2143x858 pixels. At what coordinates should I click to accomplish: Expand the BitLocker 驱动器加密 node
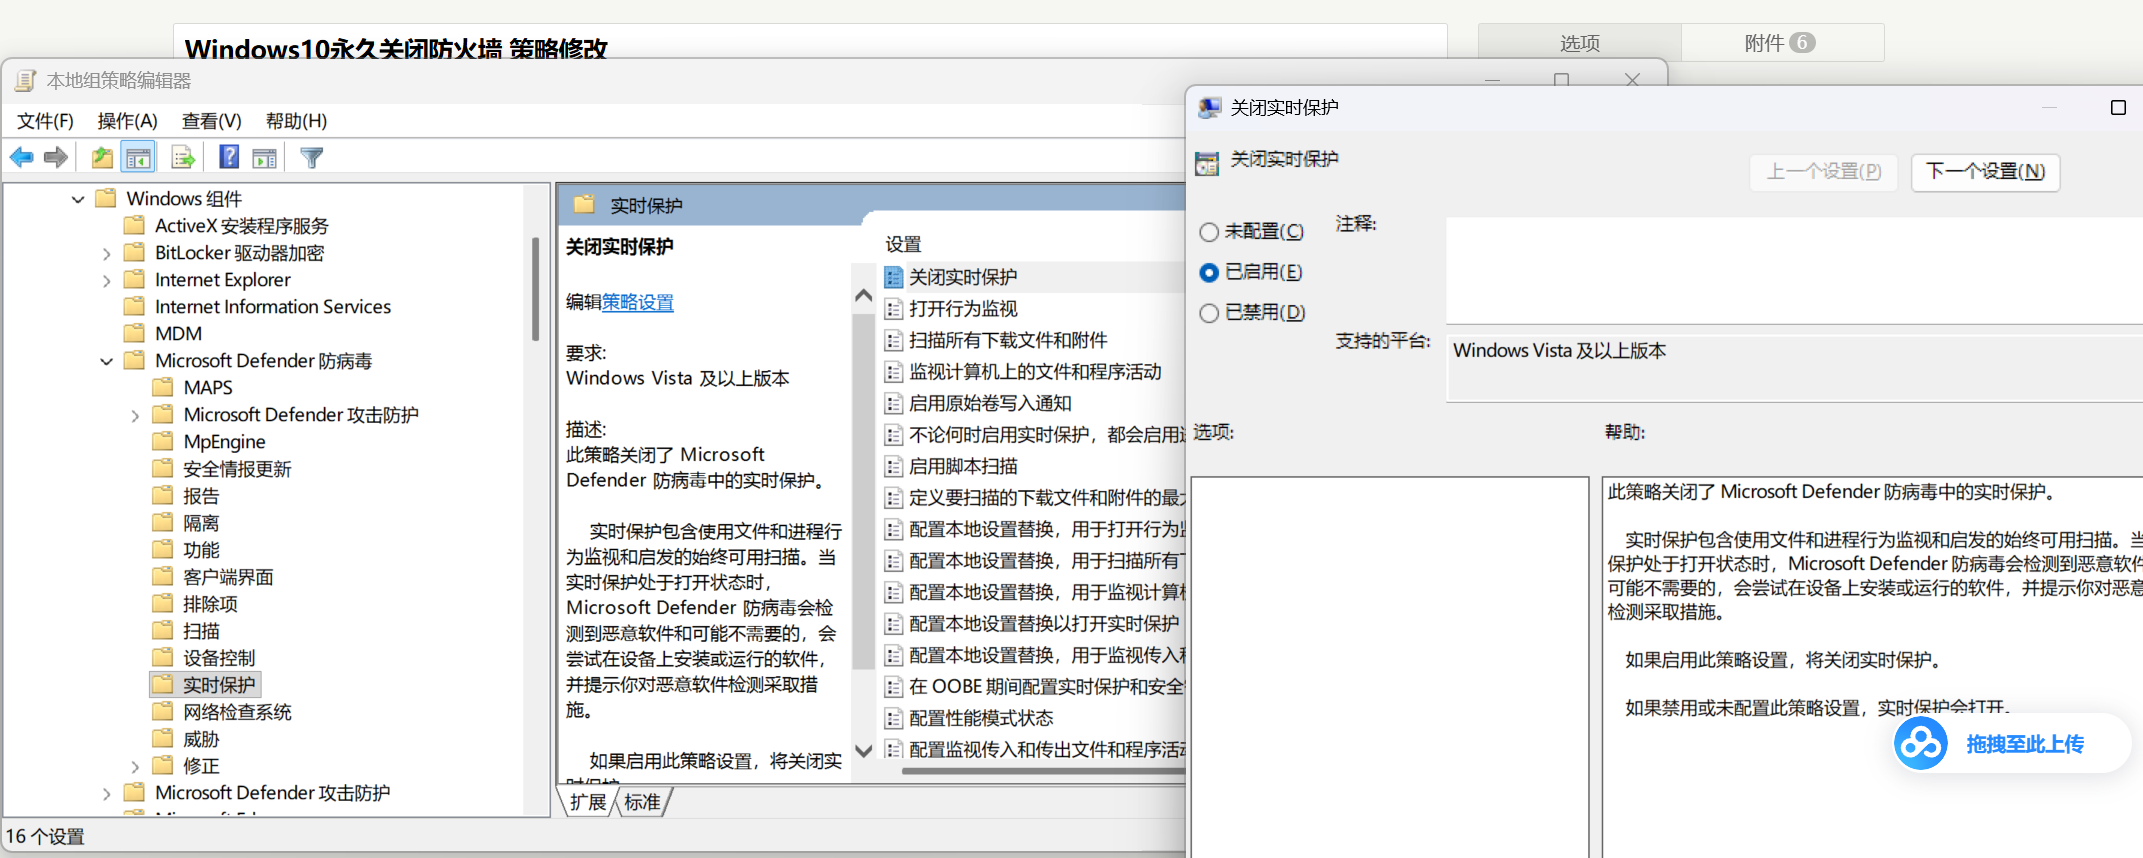(107, 253)
